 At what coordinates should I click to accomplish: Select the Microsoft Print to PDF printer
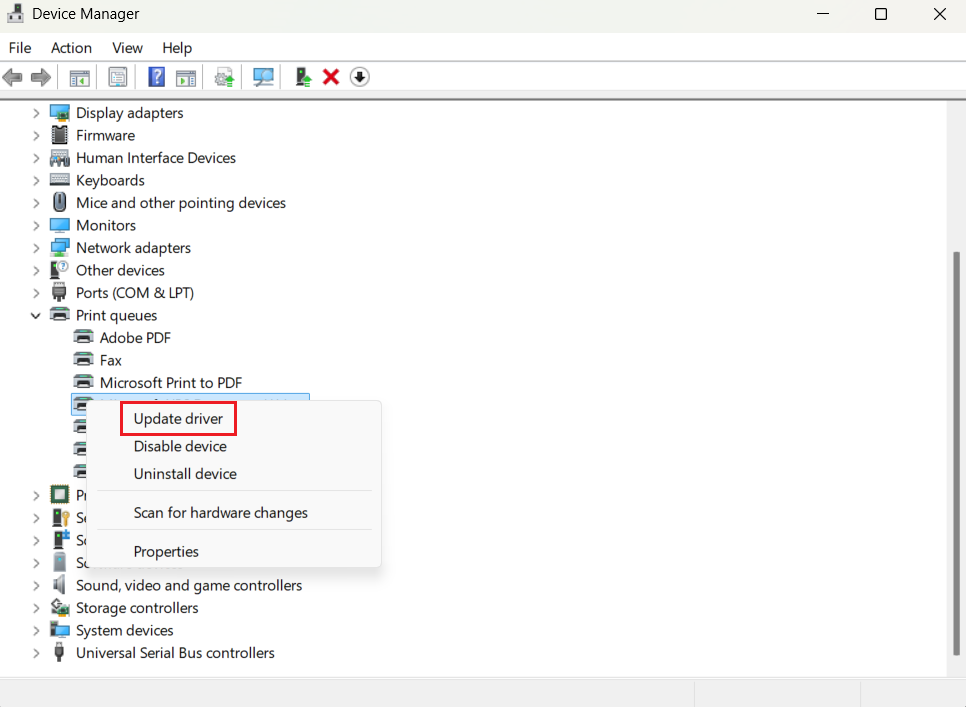coord(170,383)
